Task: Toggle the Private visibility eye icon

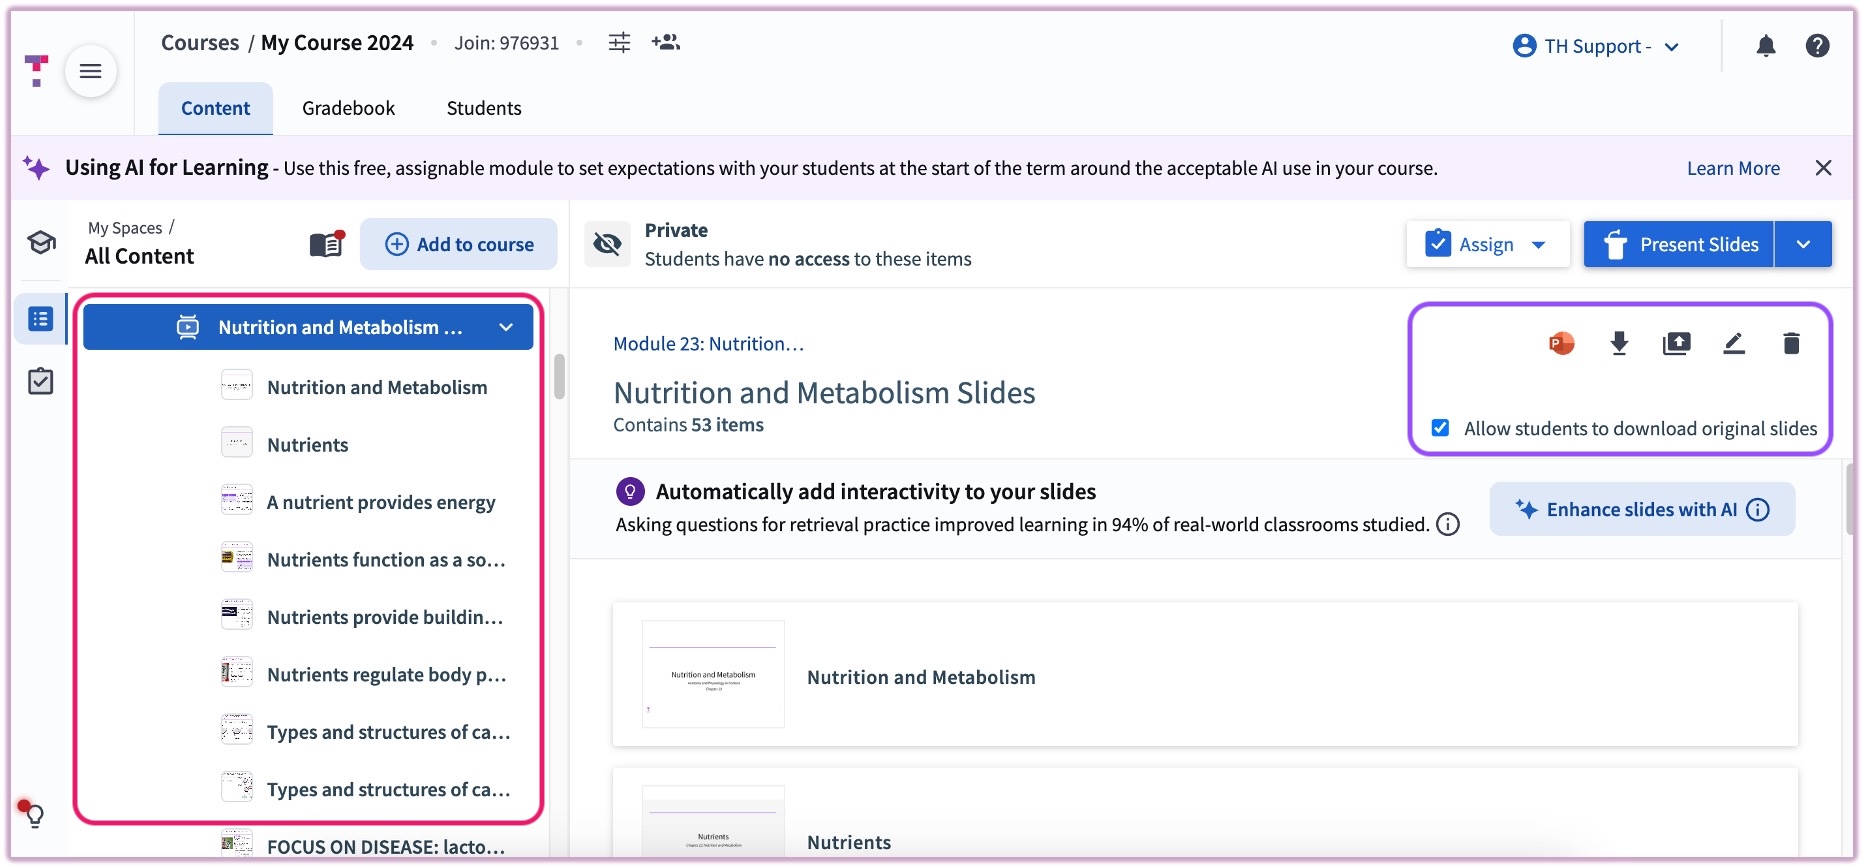Action: pos(607,244)
